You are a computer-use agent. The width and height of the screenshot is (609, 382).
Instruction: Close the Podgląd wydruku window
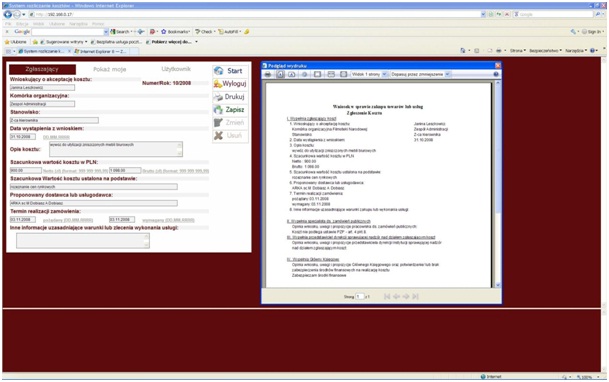pos(498,66)
